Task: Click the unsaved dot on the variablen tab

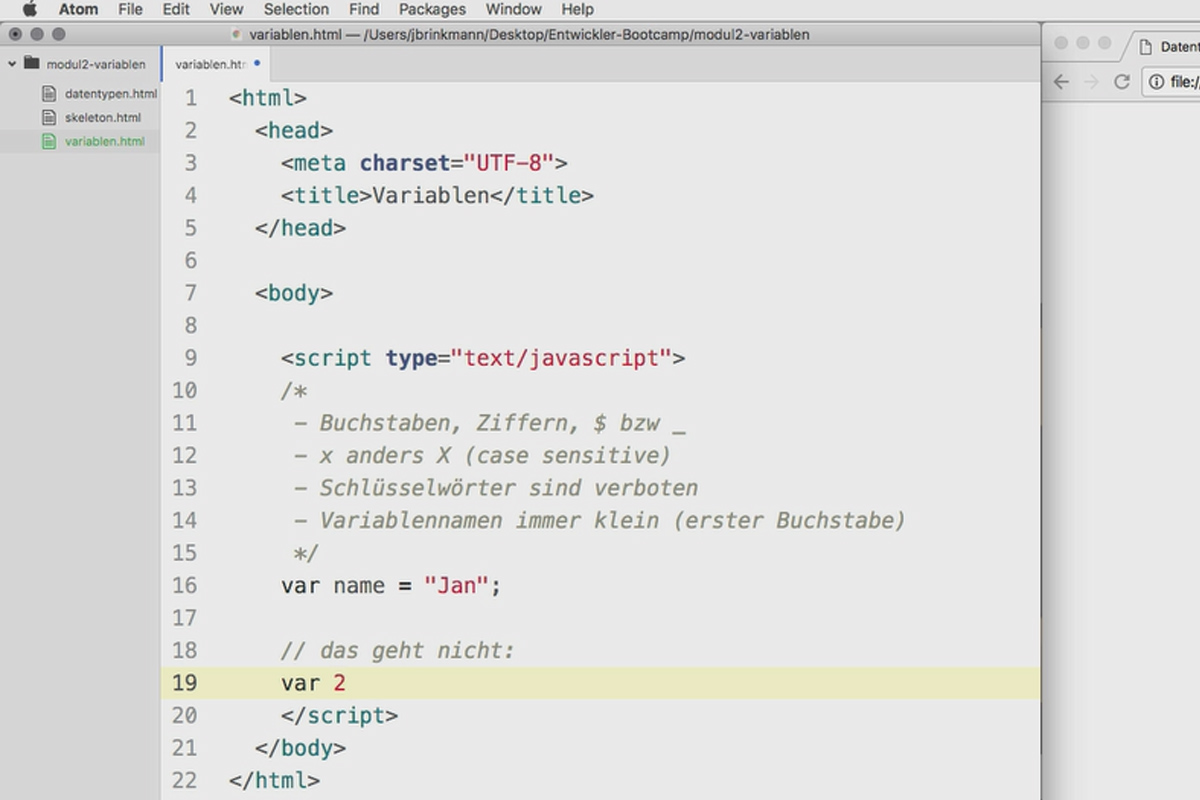Action: coord(257,63)
